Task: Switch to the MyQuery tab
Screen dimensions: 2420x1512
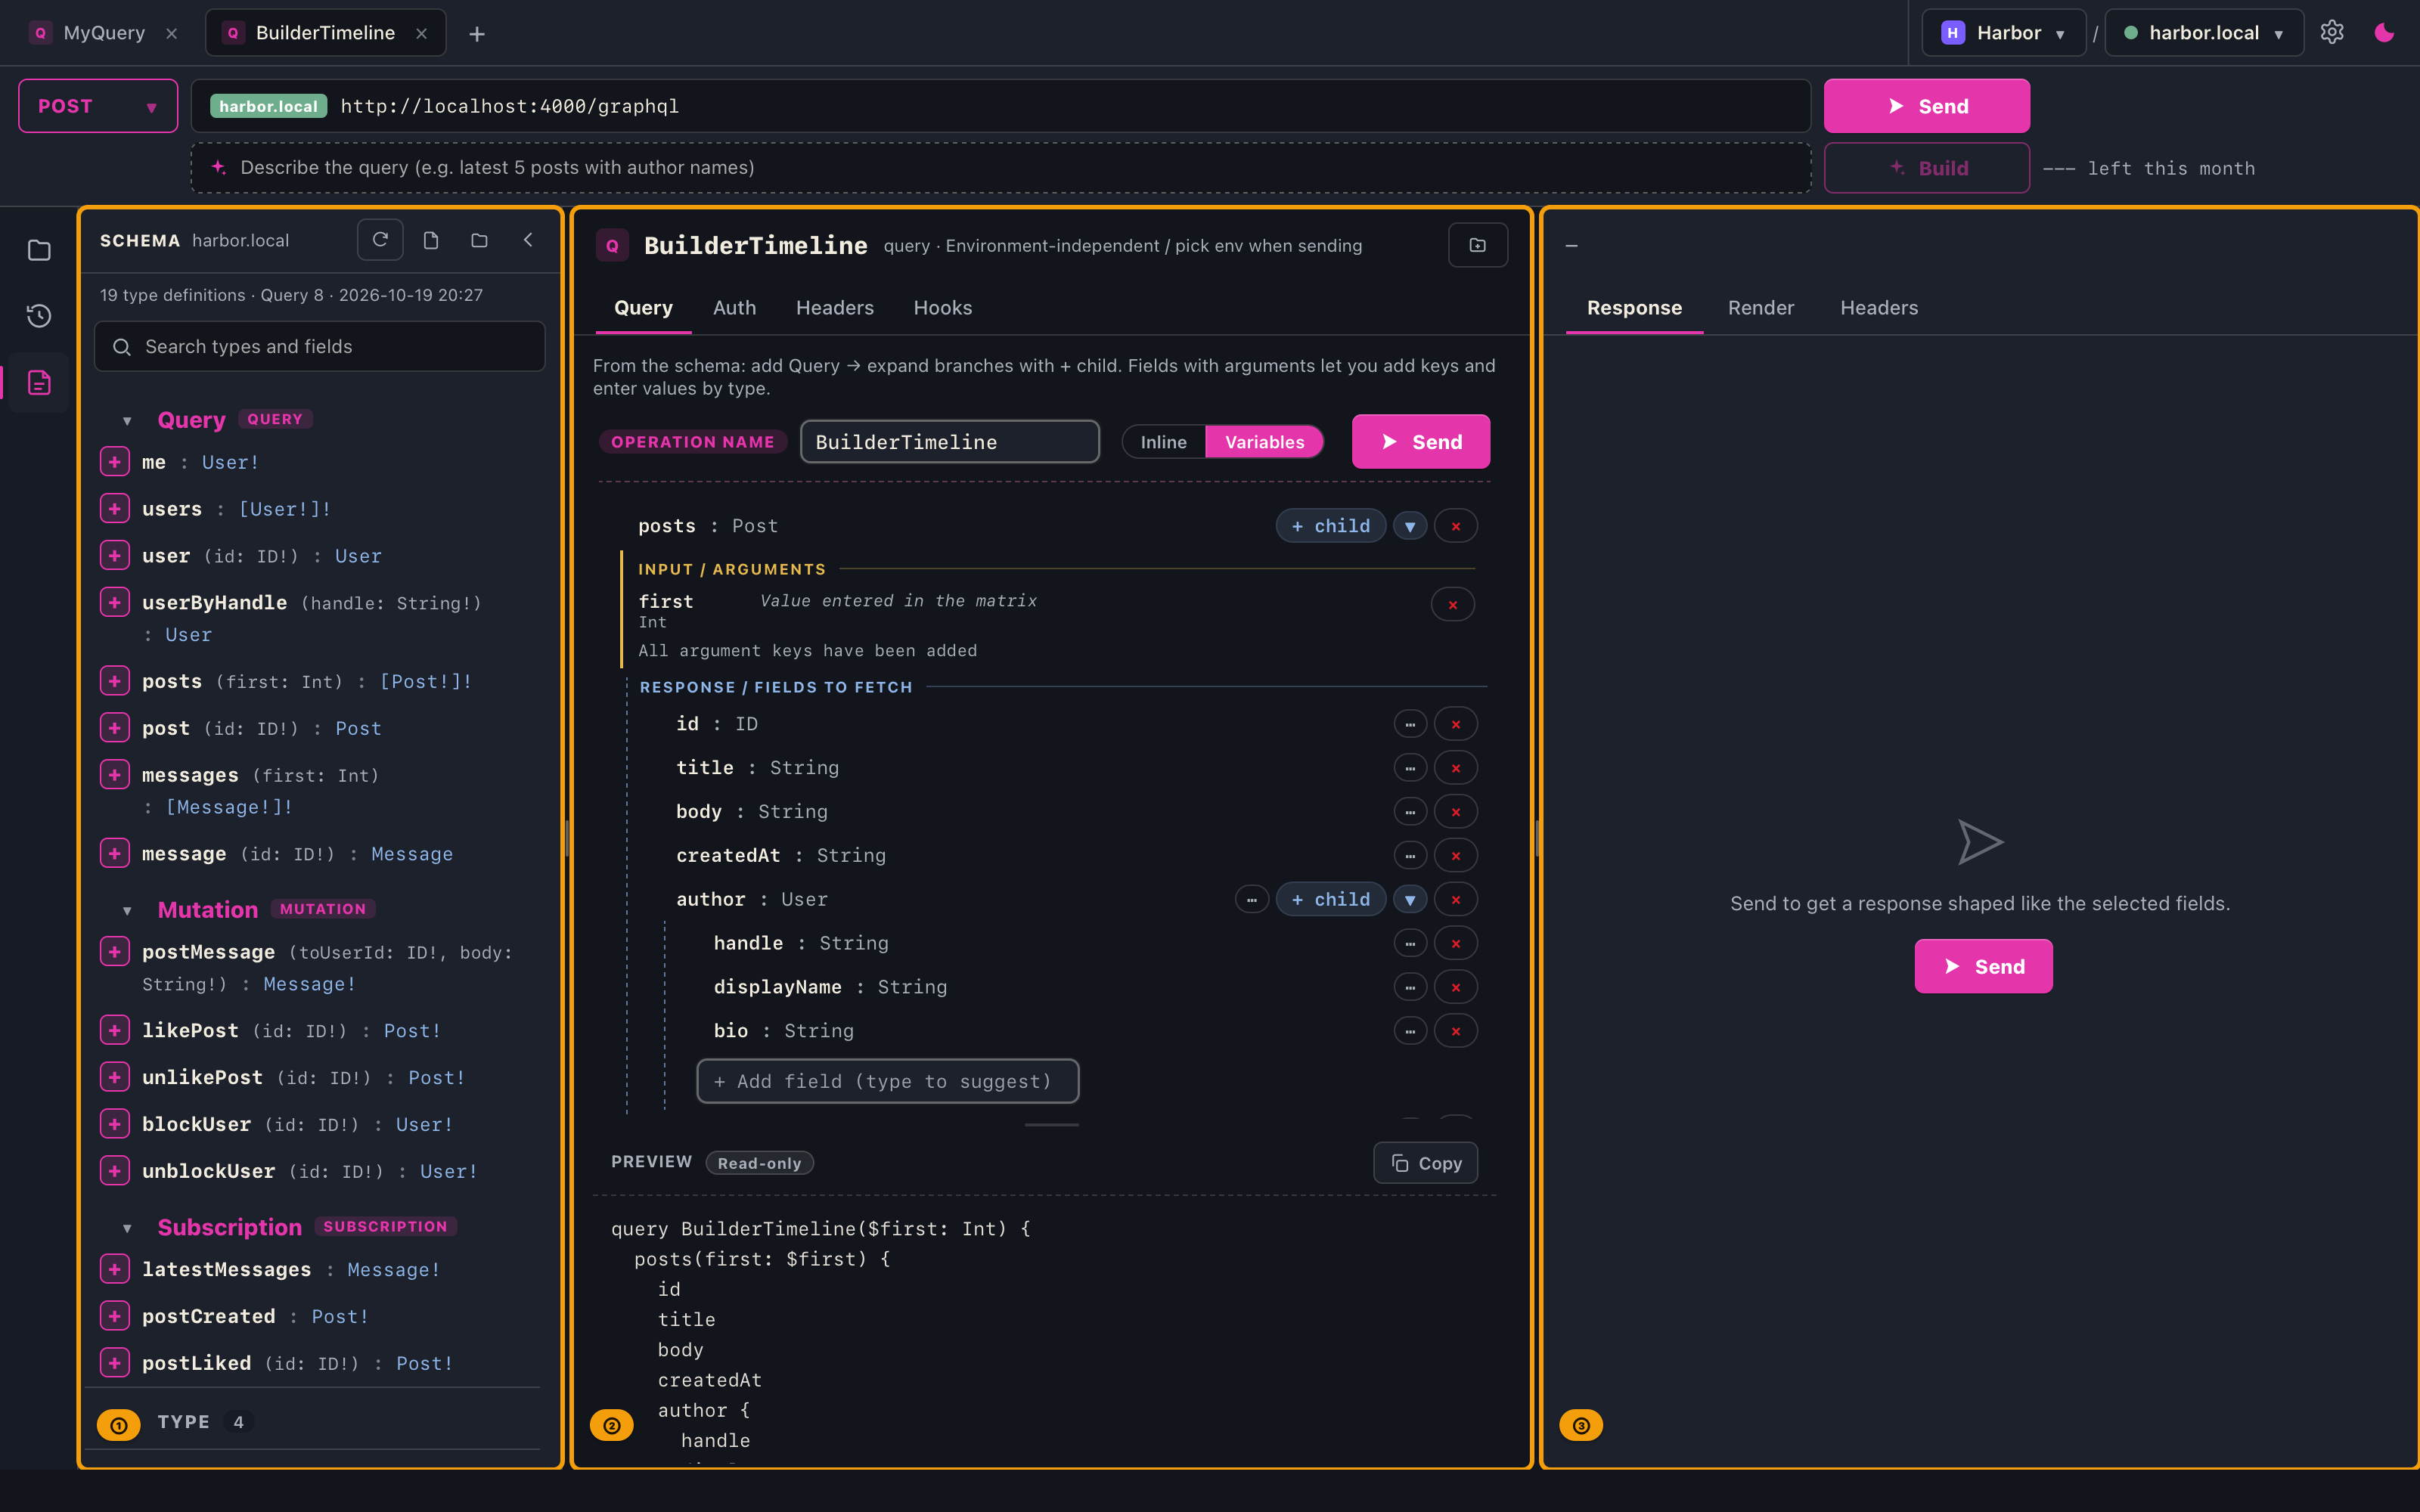Action: [x=104, y=33]
